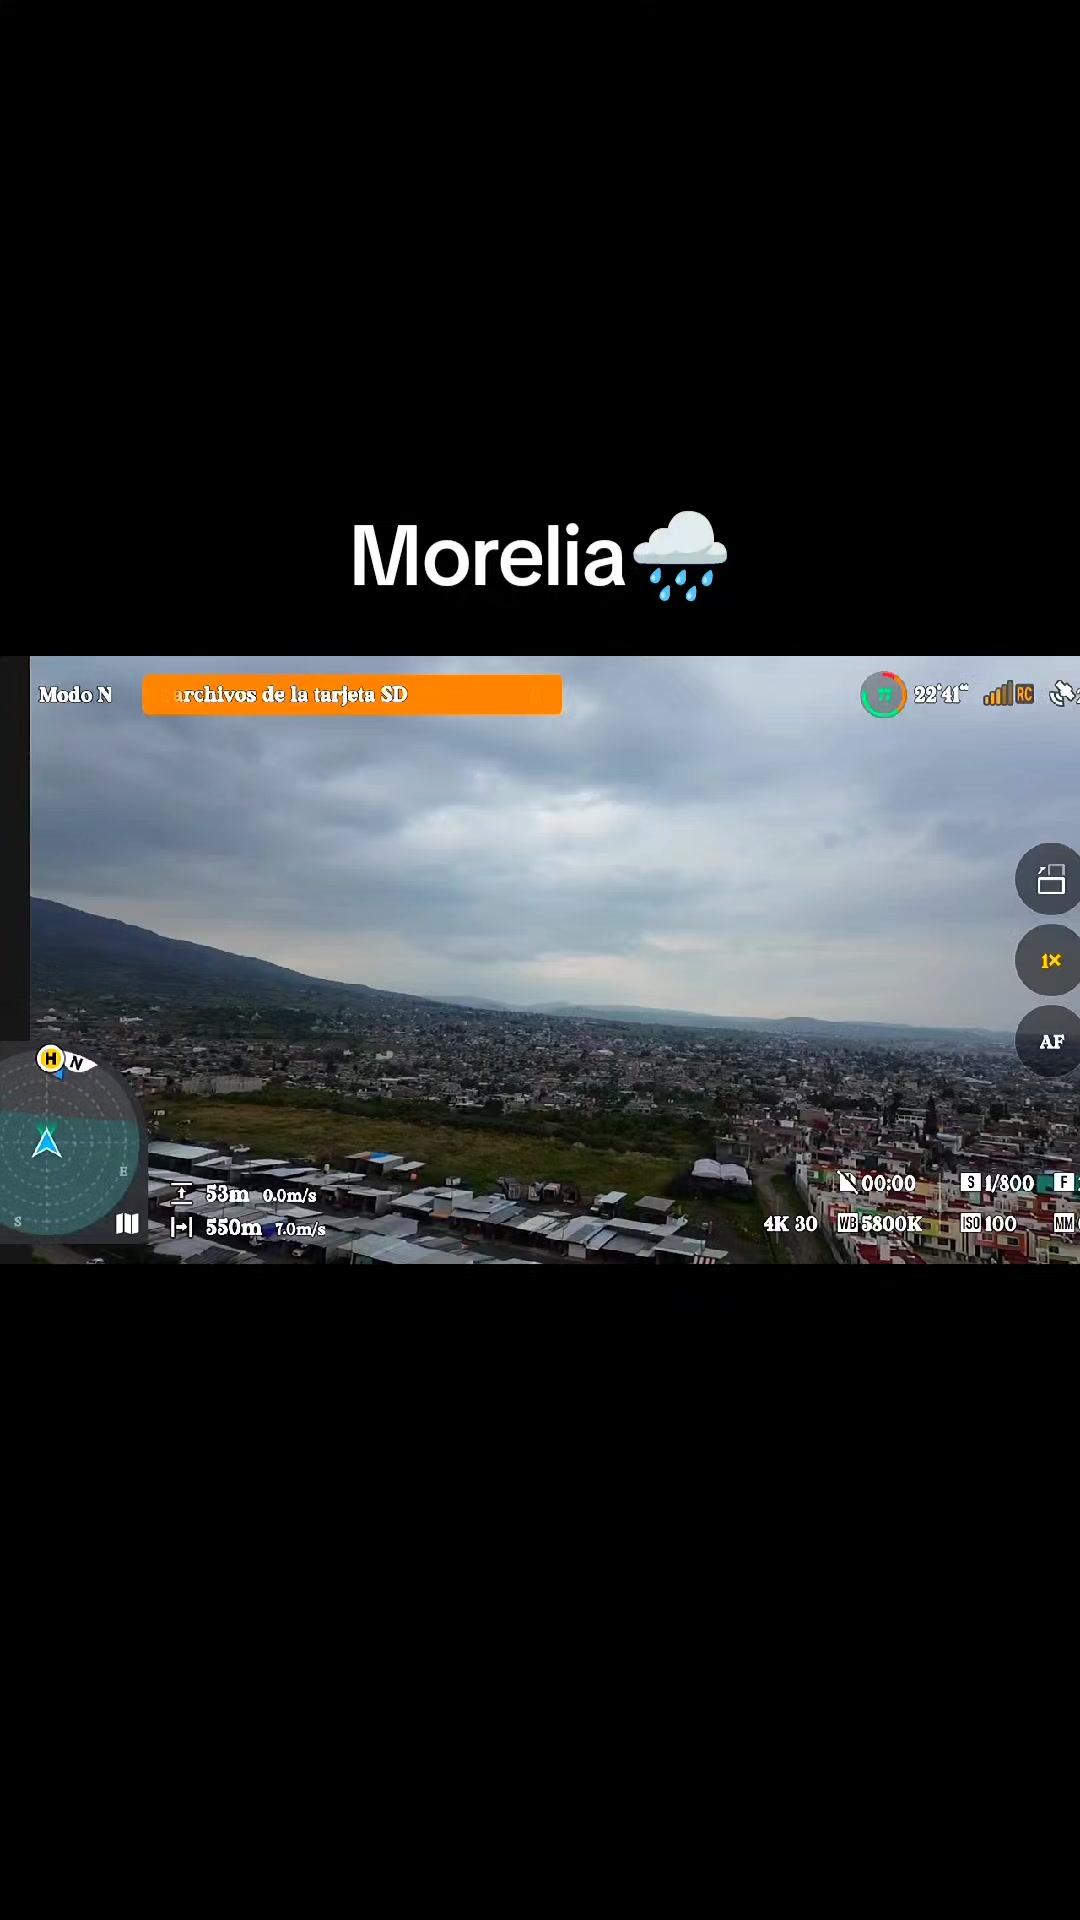
Task: Select the blue aircraft arrow on the compass
Action: tap(47, 1142)
